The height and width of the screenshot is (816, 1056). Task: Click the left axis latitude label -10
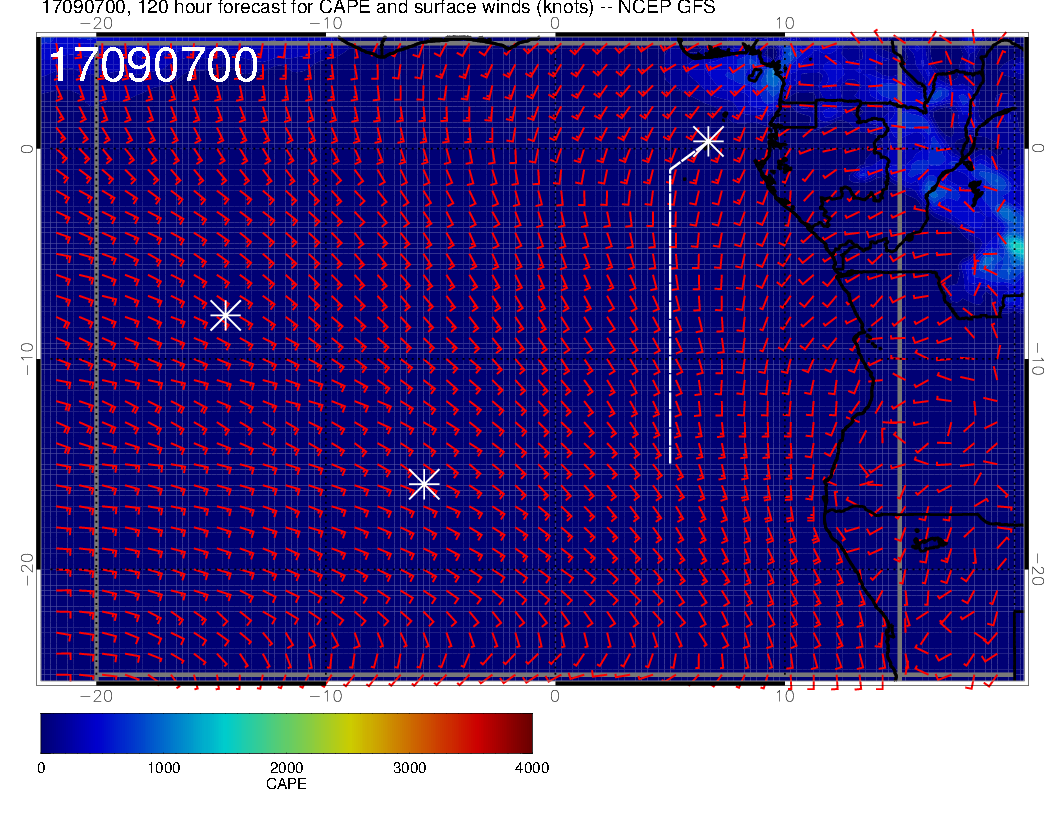coord(26,359)
